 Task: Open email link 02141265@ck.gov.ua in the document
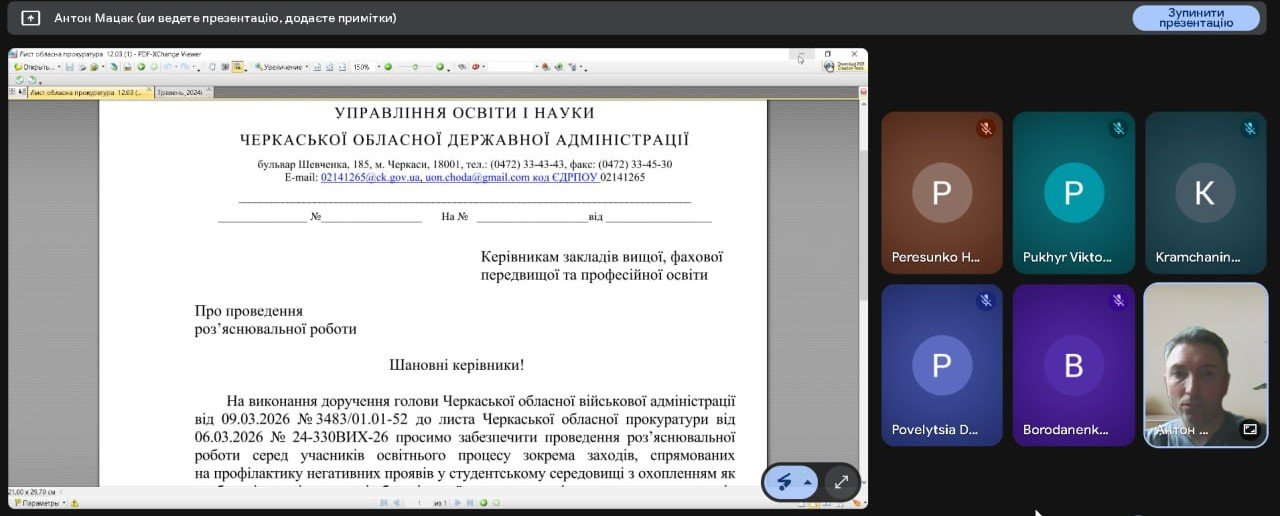click(370, 177)
